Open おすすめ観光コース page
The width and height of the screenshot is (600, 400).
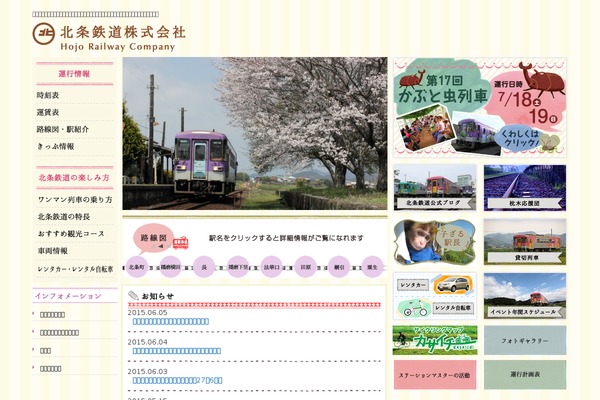(71, 233)
